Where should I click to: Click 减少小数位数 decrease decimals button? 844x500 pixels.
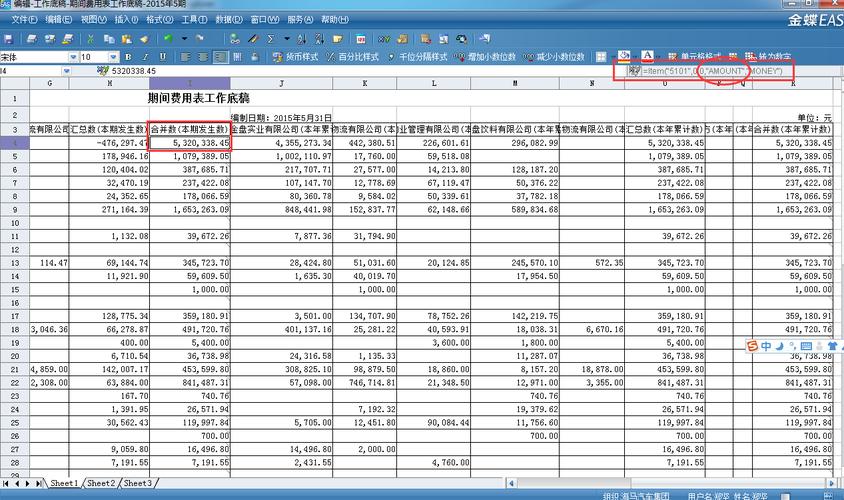coord(554,57)
